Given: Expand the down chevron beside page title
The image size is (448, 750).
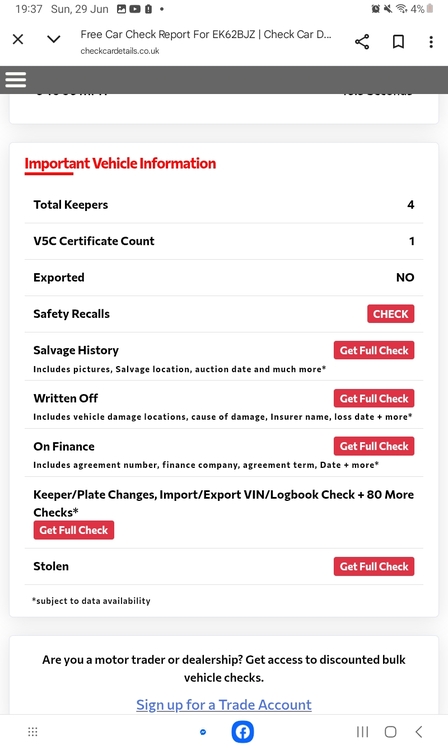Looking at the screenshot, I should 54,39.
